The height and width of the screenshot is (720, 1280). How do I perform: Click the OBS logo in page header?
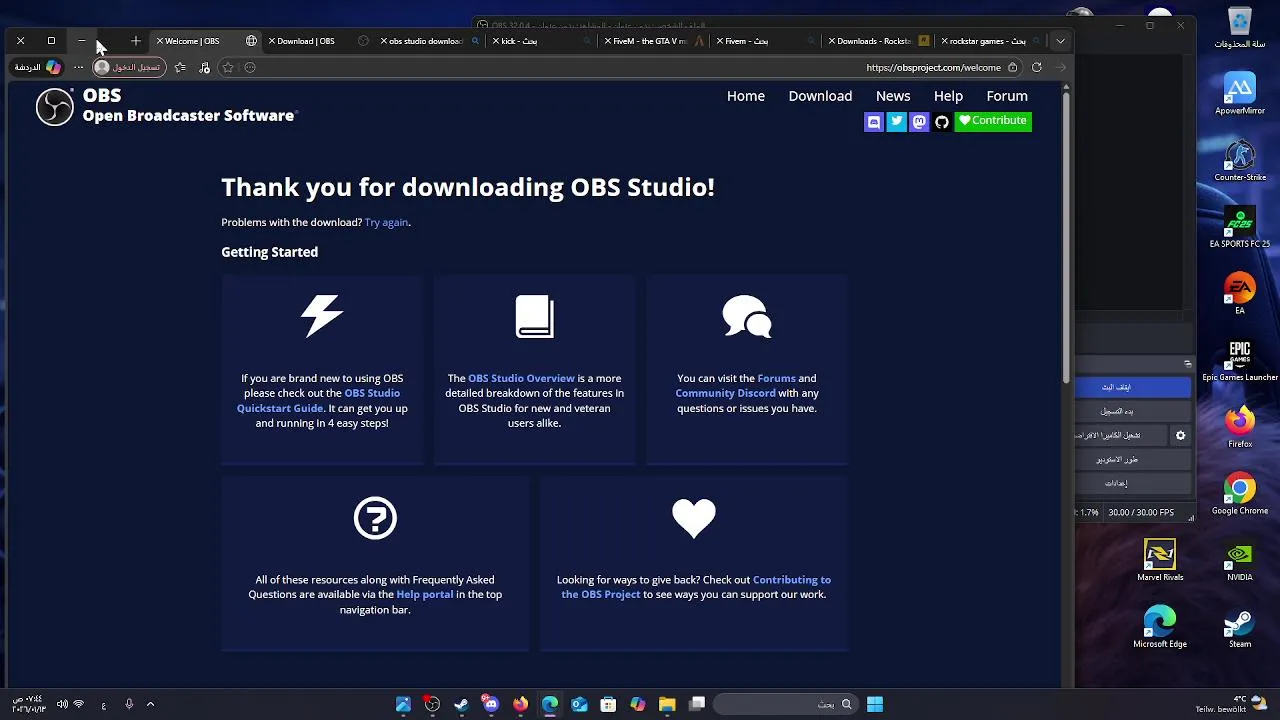[x=55, y=106]
